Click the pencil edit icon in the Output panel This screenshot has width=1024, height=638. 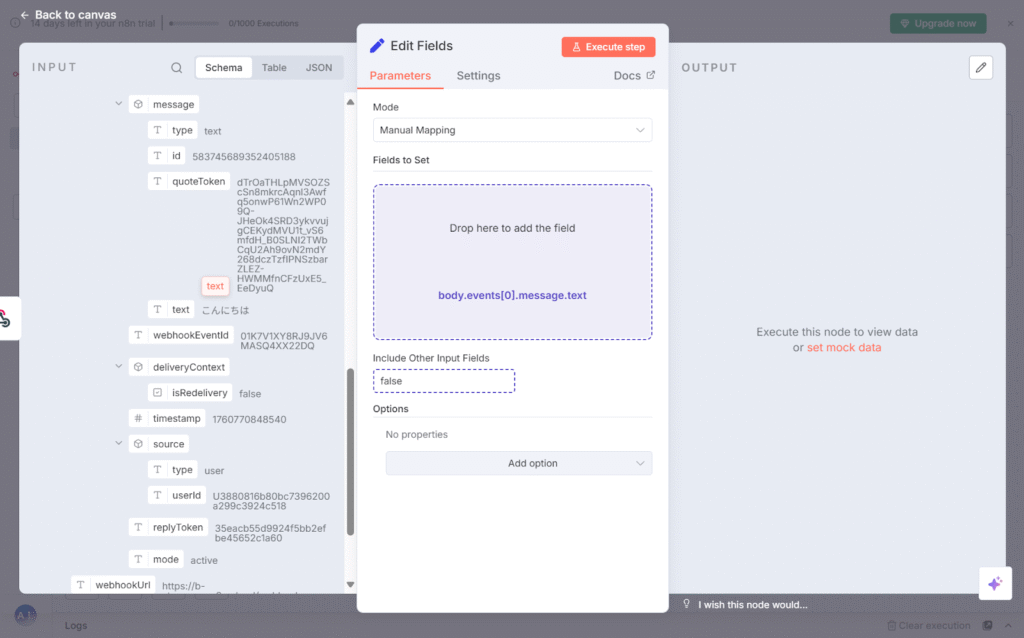tap(981, 67)
